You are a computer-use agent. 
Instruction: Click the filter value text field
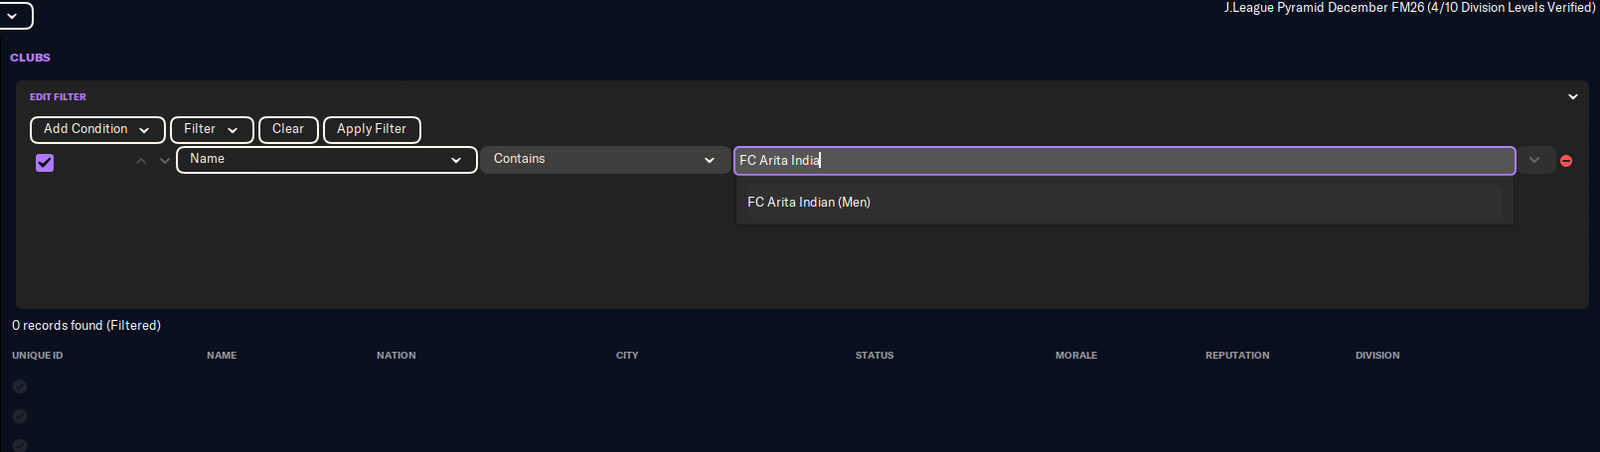pyautogui.click(x=1124, y=160)
